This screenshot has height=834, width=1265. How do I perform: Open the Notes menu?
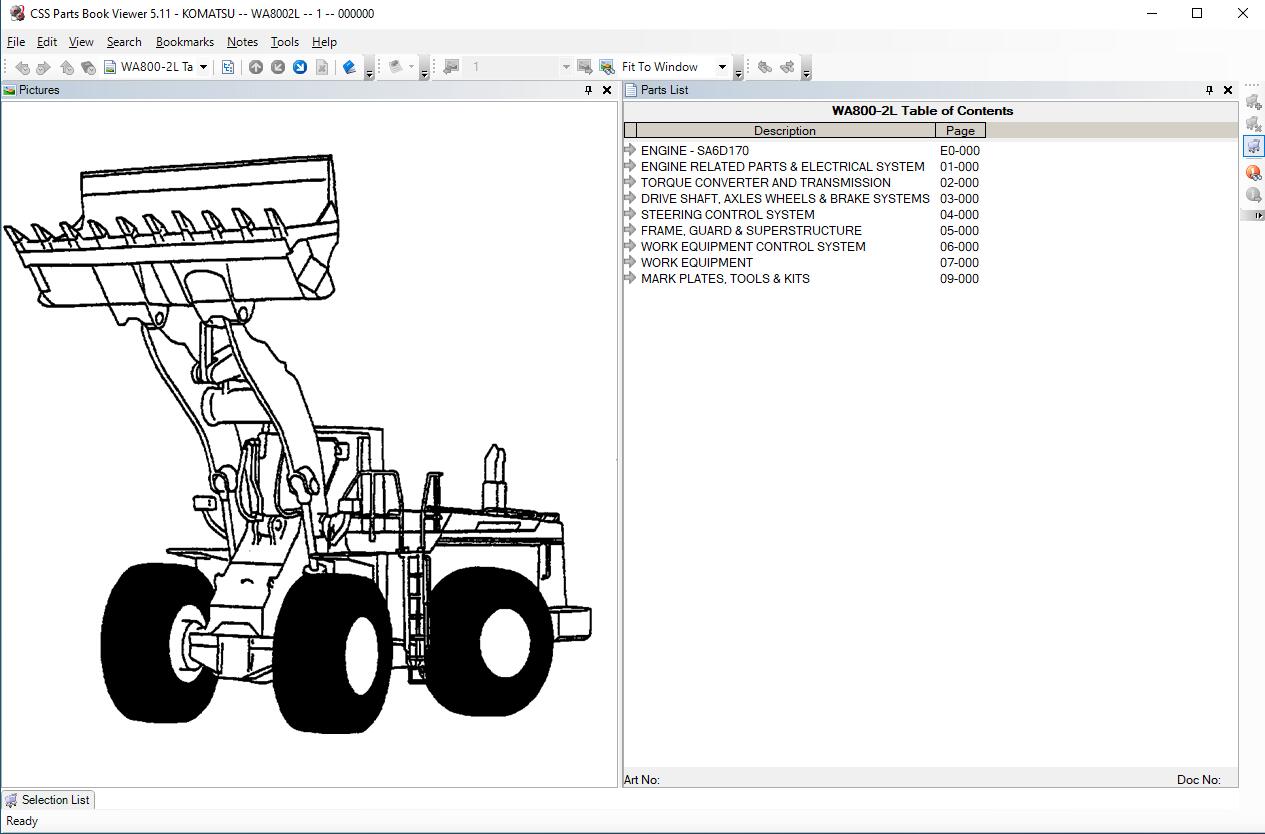tap(242, 42)
